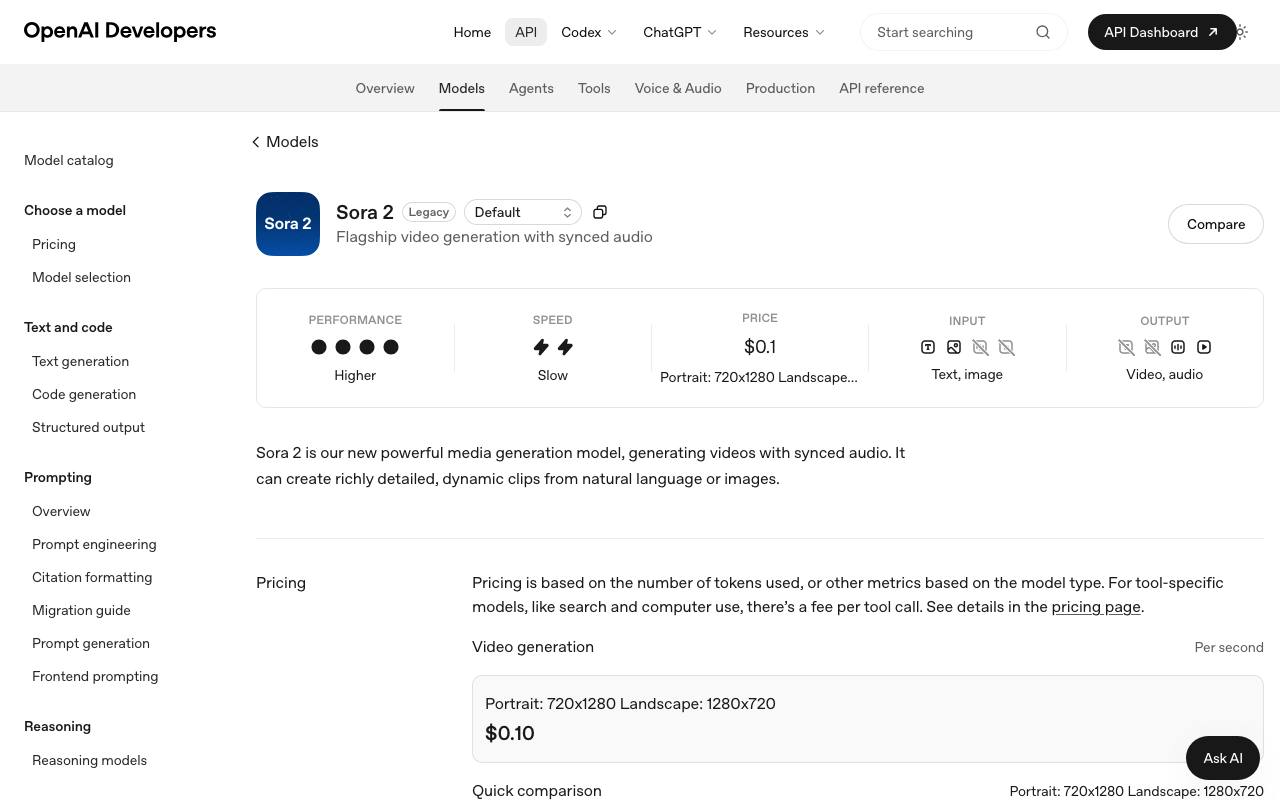Switch to the Agents tab
This screenshot has height=800, width=1280.
point(531,88)
